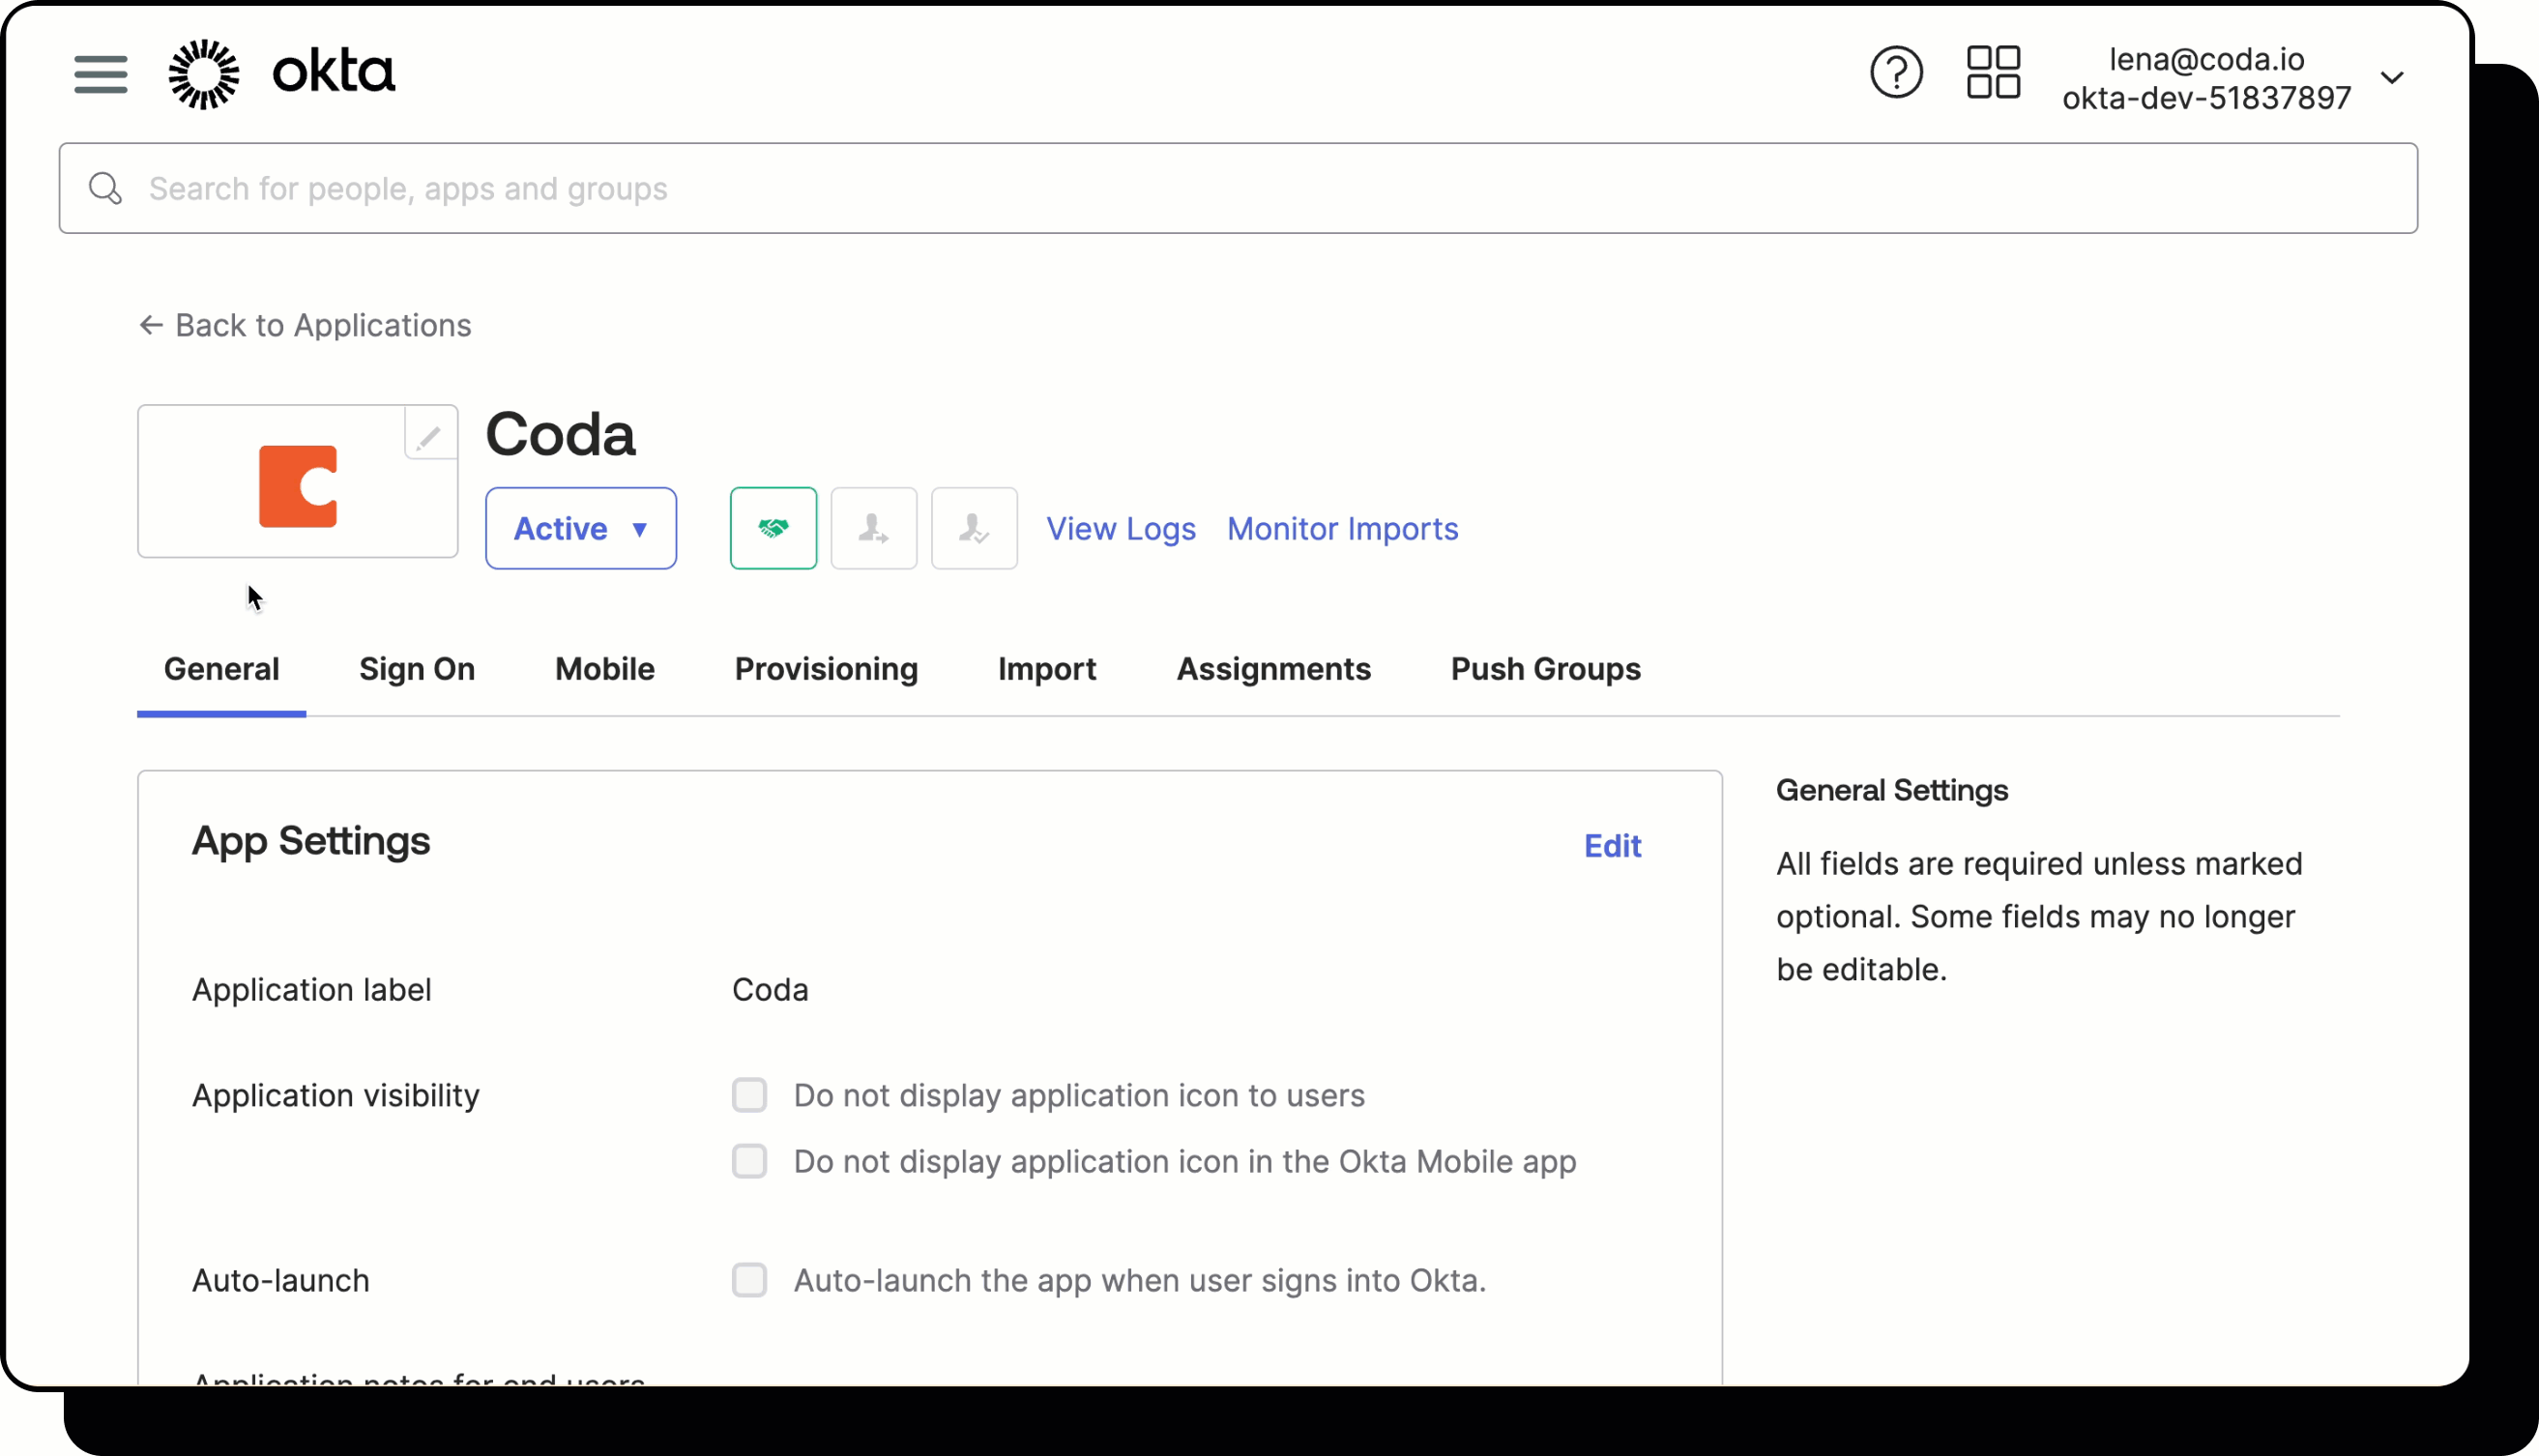Open the Okta apps grid launcher
The image size is (2539, 1456).
pyautogui.click(x=1992, y=73)
